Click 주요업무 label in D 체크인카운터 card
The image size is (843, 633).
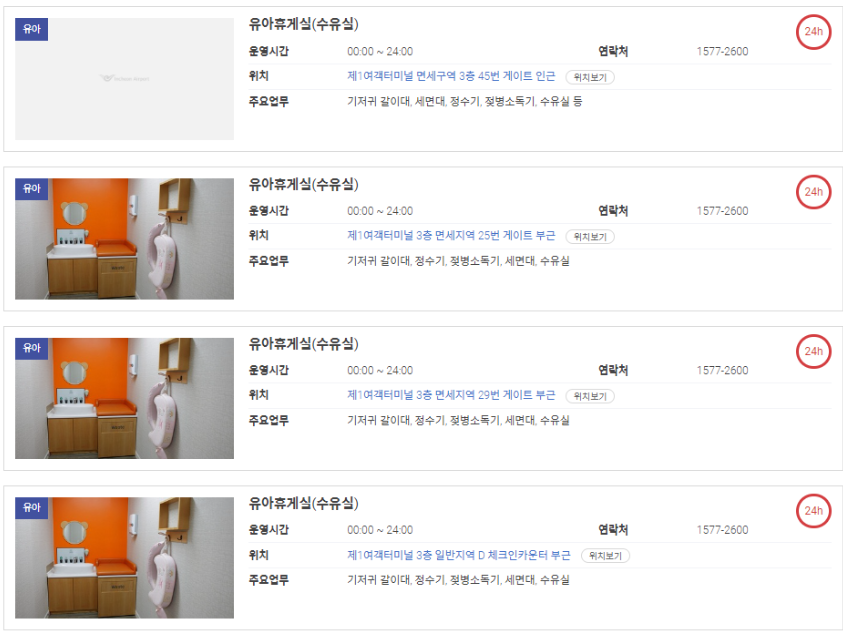(268, 580)
